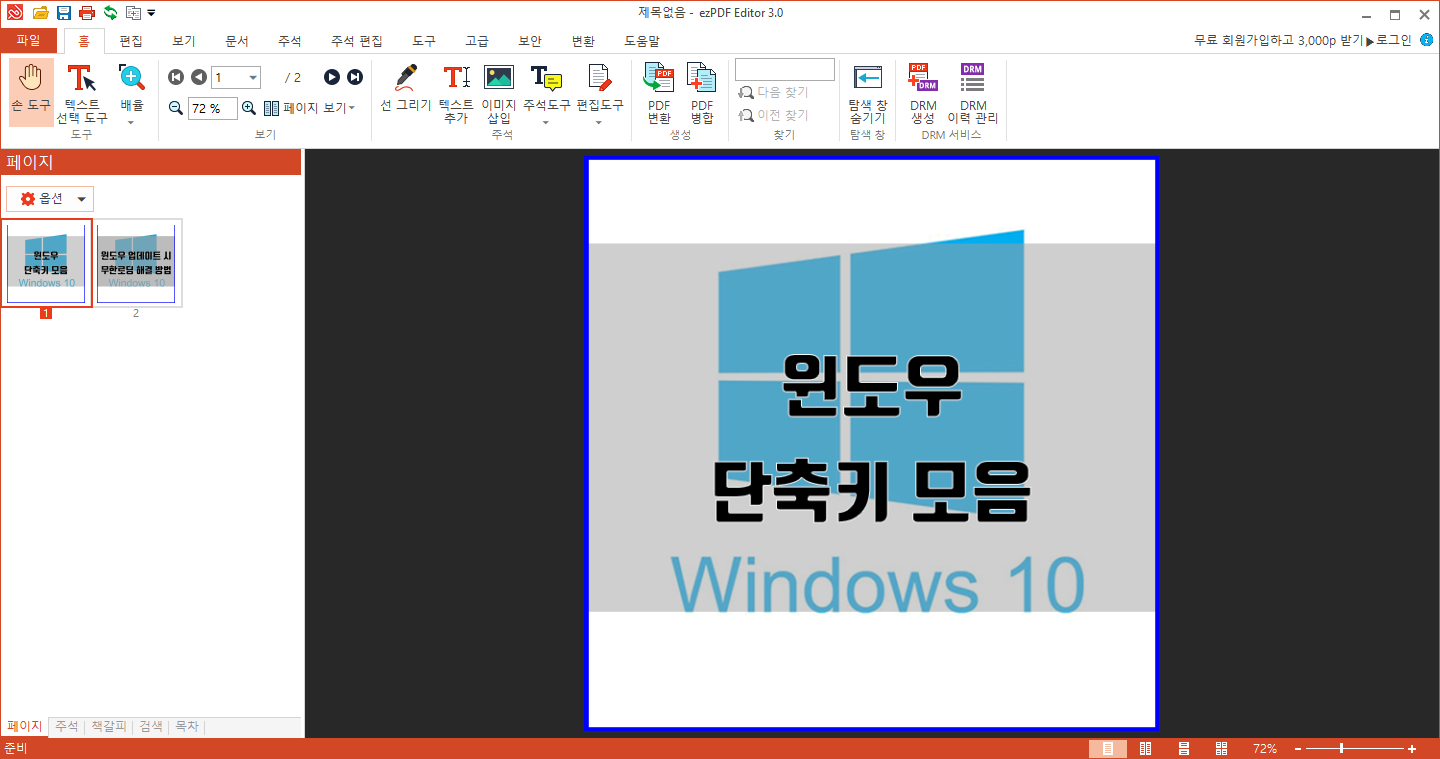1440x759 pixels.
Task: Switch to the 보안 ribbon tab
Action: [x=530, y=41]
